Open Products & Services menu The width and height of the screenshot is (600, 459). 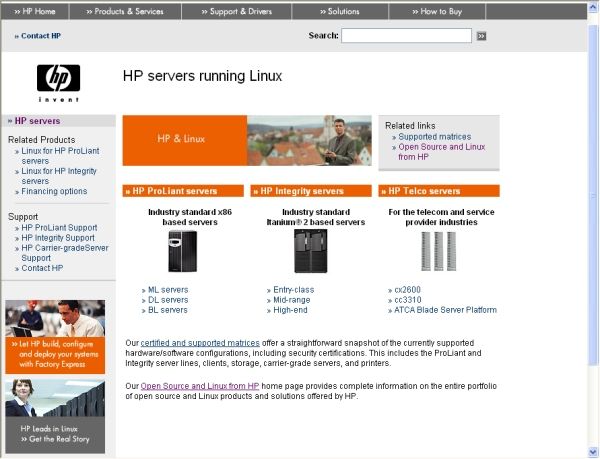(125, 11)
